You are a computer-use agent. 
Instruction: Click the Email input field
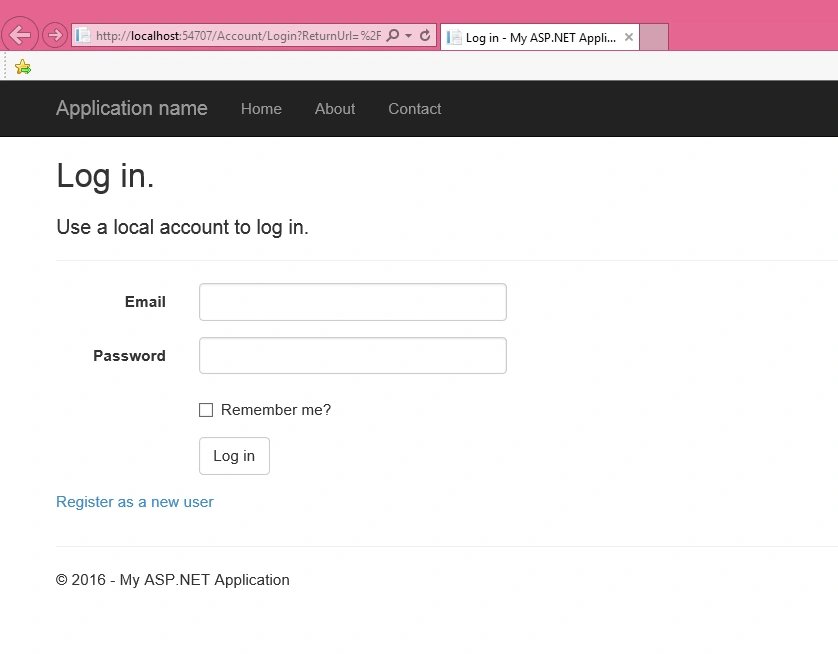pos(353,302)
